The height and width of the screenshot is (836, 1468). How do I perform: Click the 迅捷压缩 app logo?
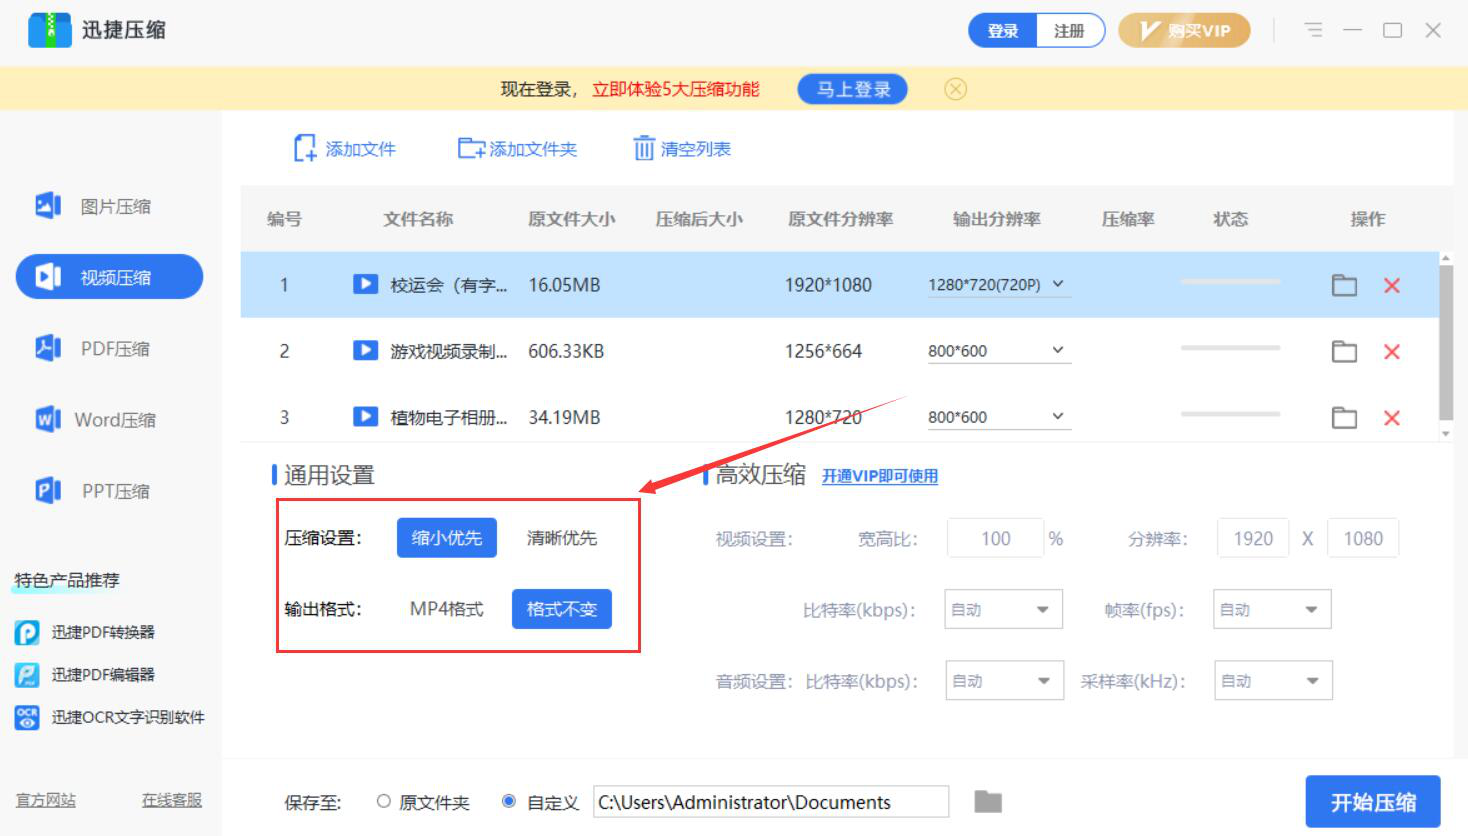coord(49,30)
